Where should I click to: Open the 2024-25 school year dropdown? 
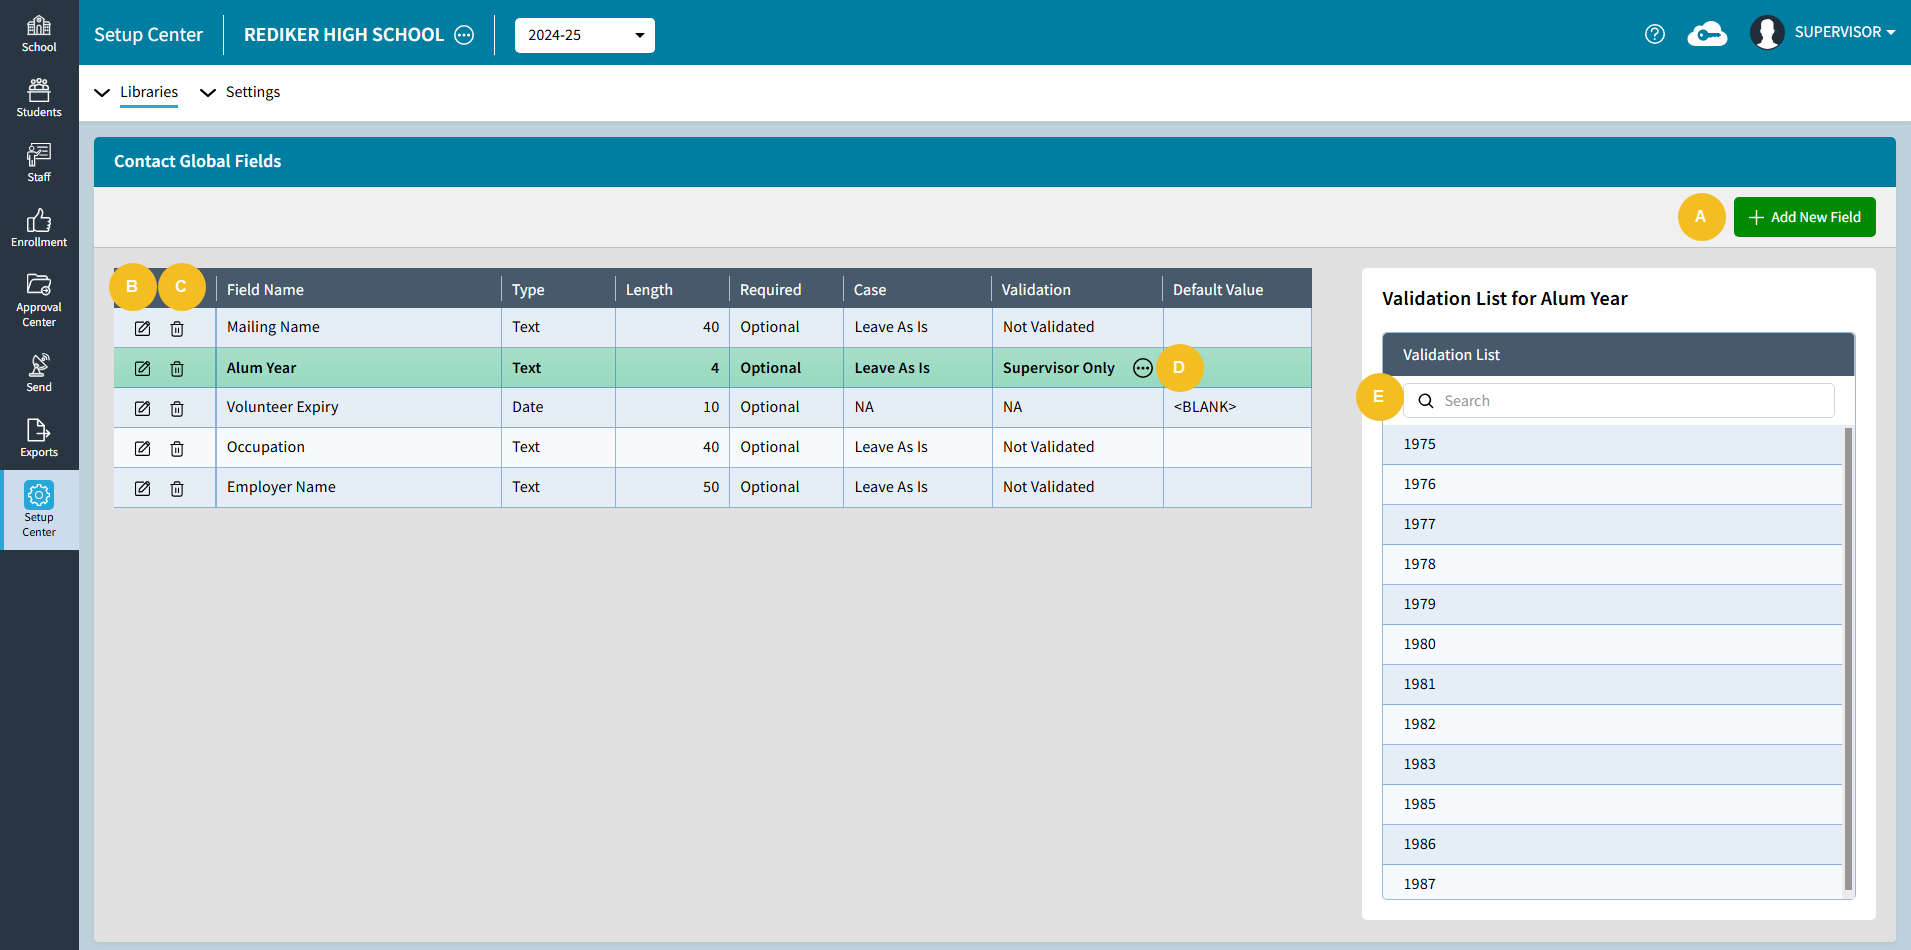tap(585, 35)
